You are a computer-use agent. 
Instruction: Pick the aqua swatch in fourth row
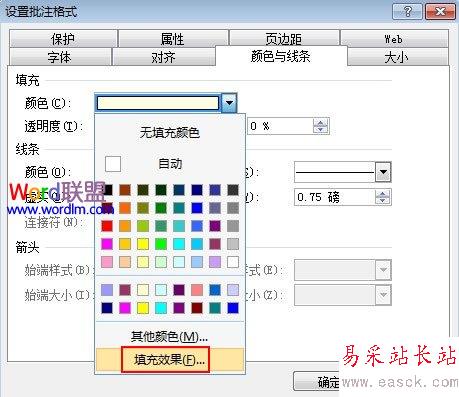click(x=179, y=244)
